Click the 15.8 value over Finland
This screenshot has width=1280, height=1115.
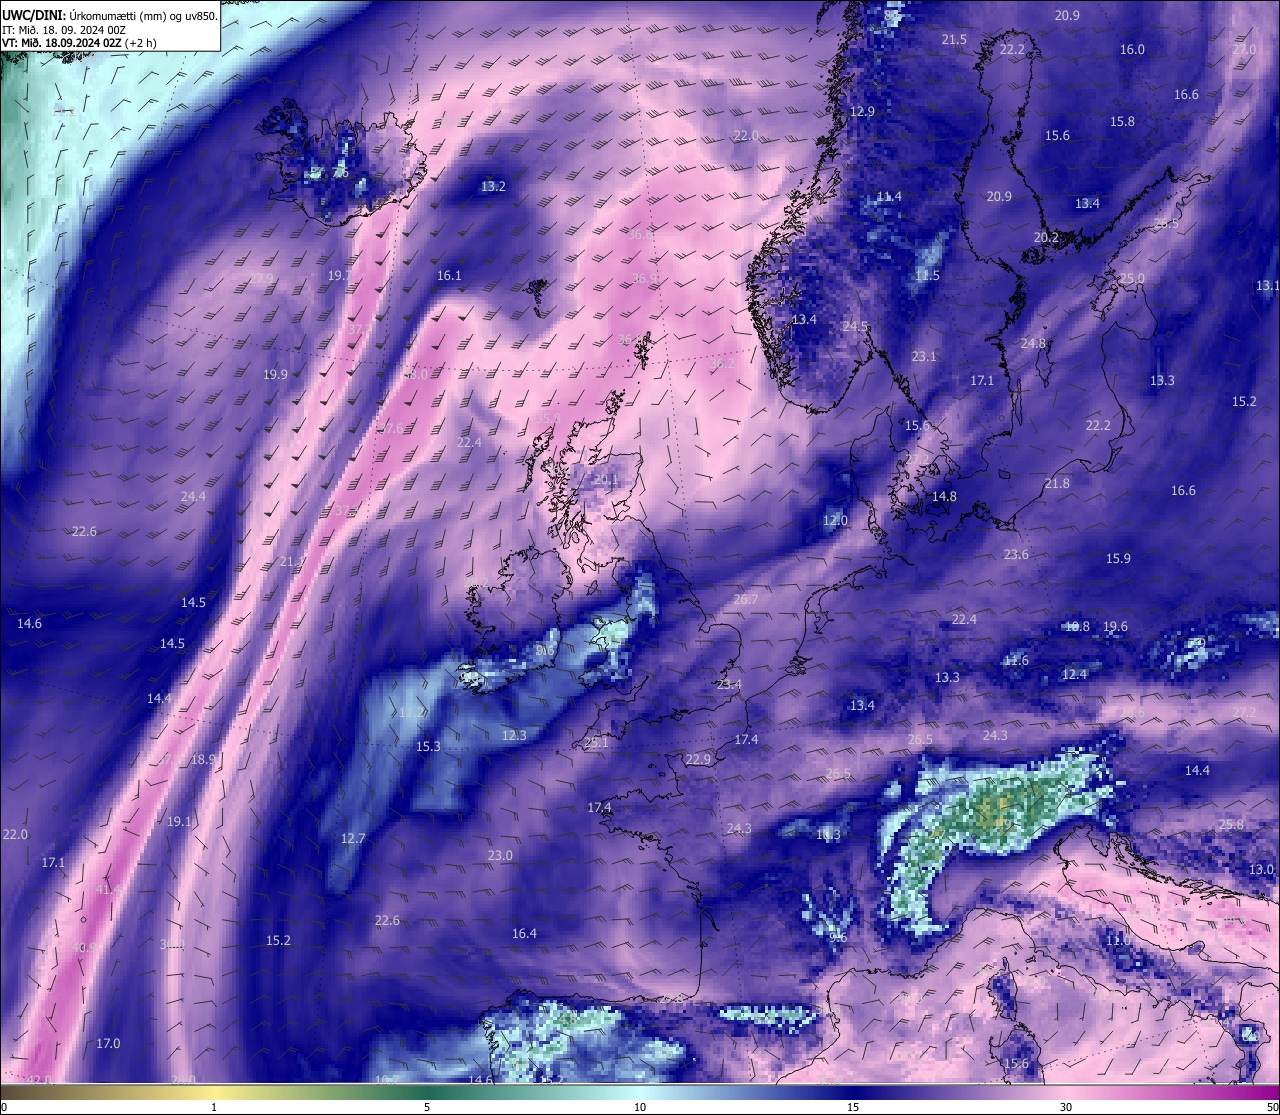coord(1122,122)
